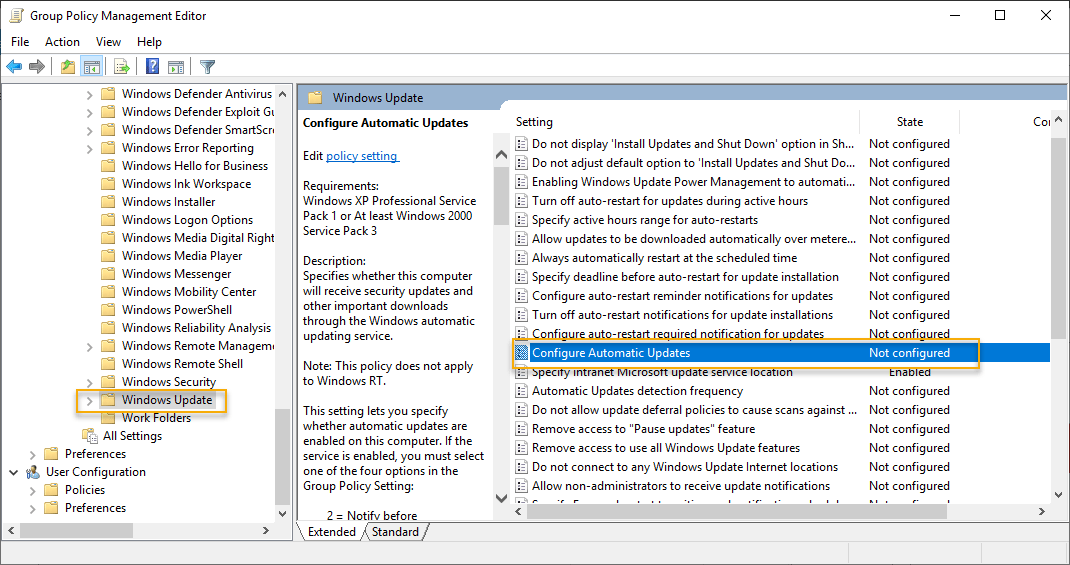
Task: Switch to the Extended tab
Action: (x=332, y=532)
